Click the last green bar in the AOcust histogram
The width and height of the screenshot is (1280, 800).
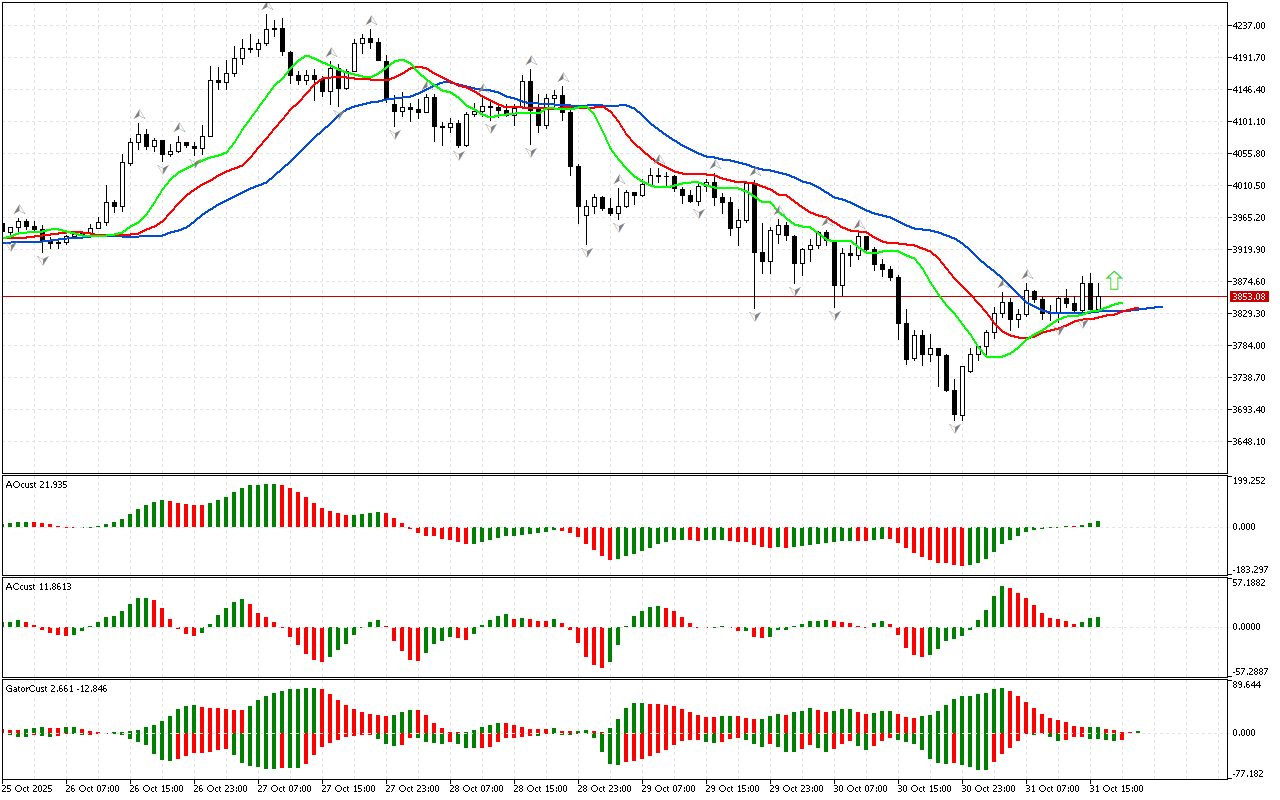click(1097, 523)
